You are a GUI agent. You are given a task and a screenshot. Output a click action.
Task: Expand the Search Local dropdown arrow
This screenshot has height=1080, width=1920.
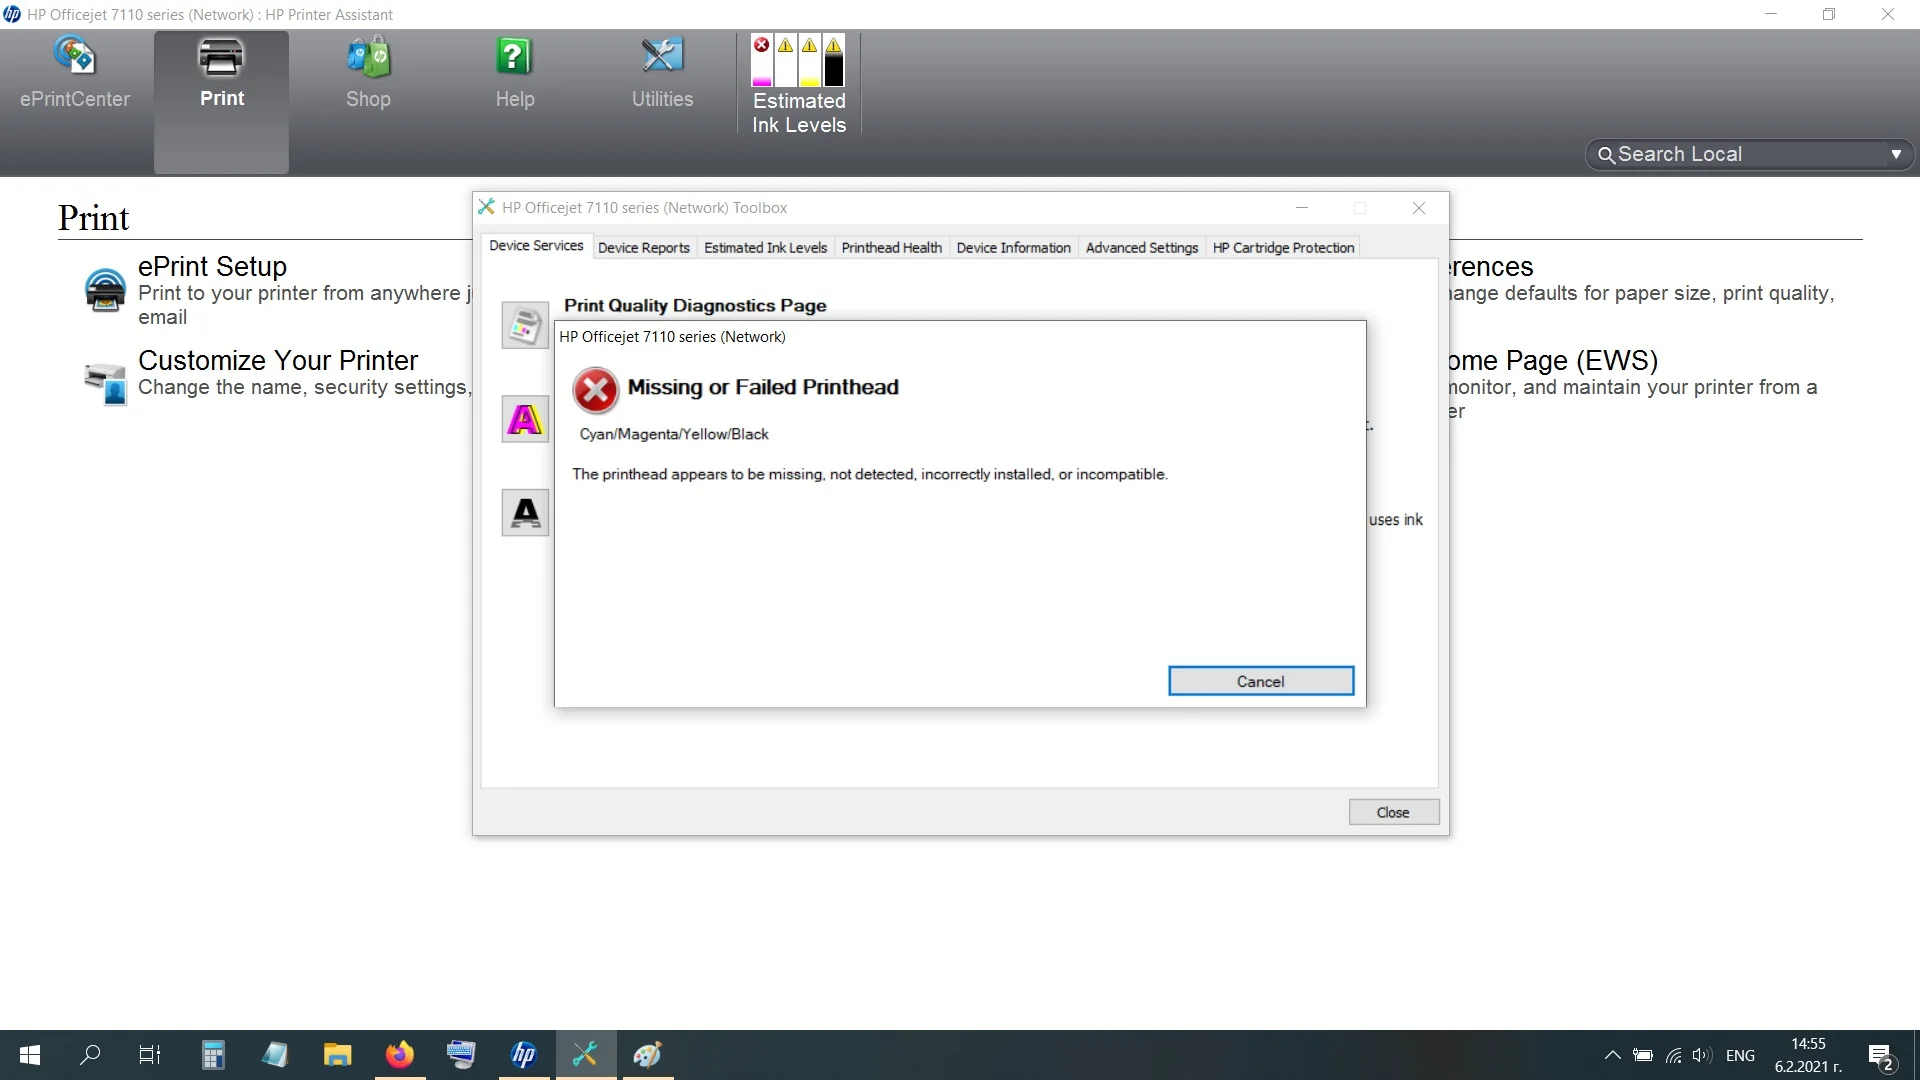[1895, 154]
